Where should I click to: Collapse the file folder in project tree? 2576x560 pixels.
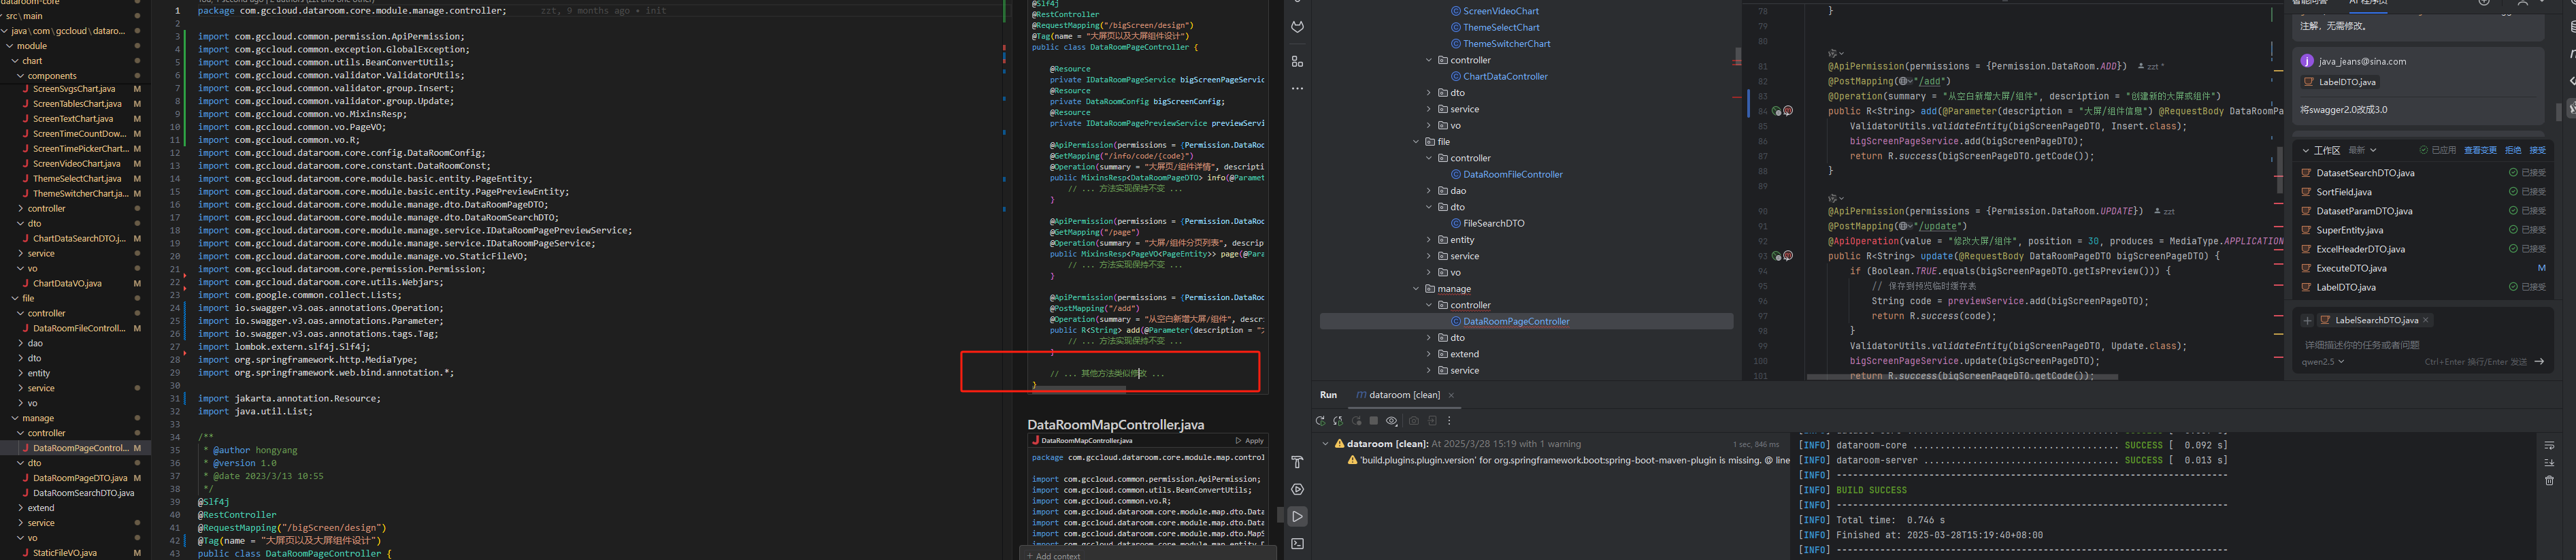(1416, 142)
